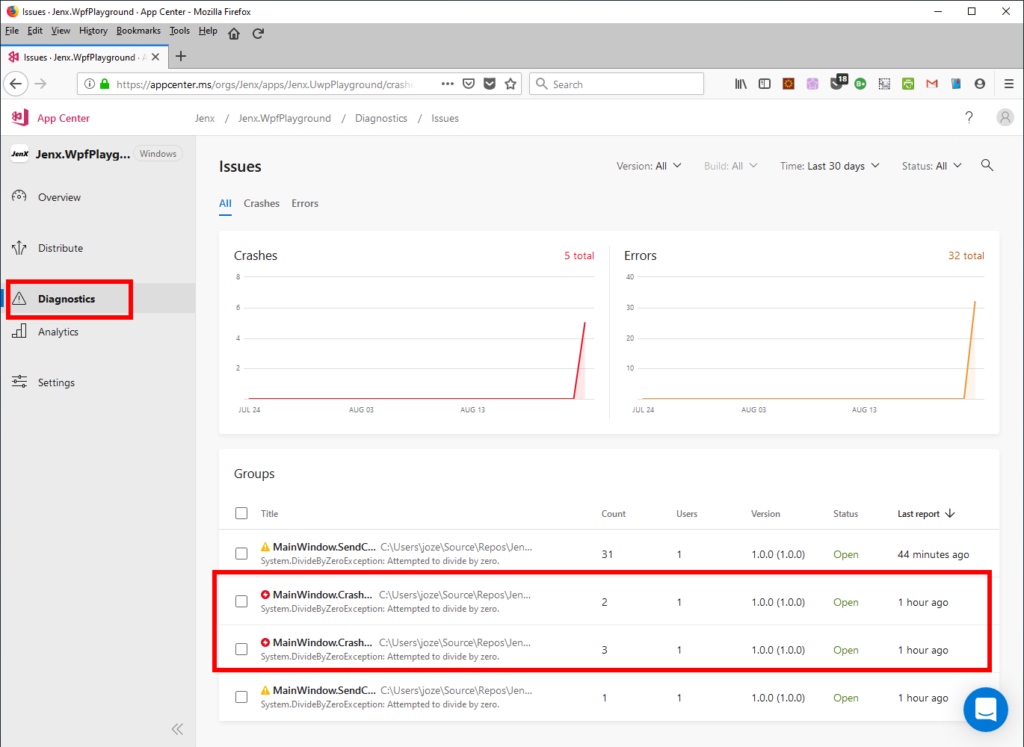
Task: Check the MainWindow.Crash row with count 3
Action: [x=242, y=649]
